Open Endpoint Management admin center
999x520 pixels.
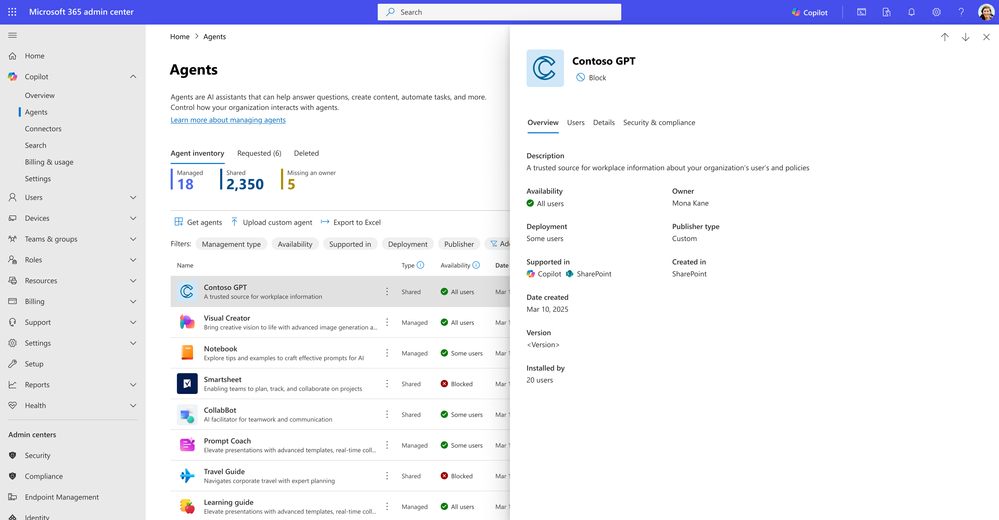61,497
